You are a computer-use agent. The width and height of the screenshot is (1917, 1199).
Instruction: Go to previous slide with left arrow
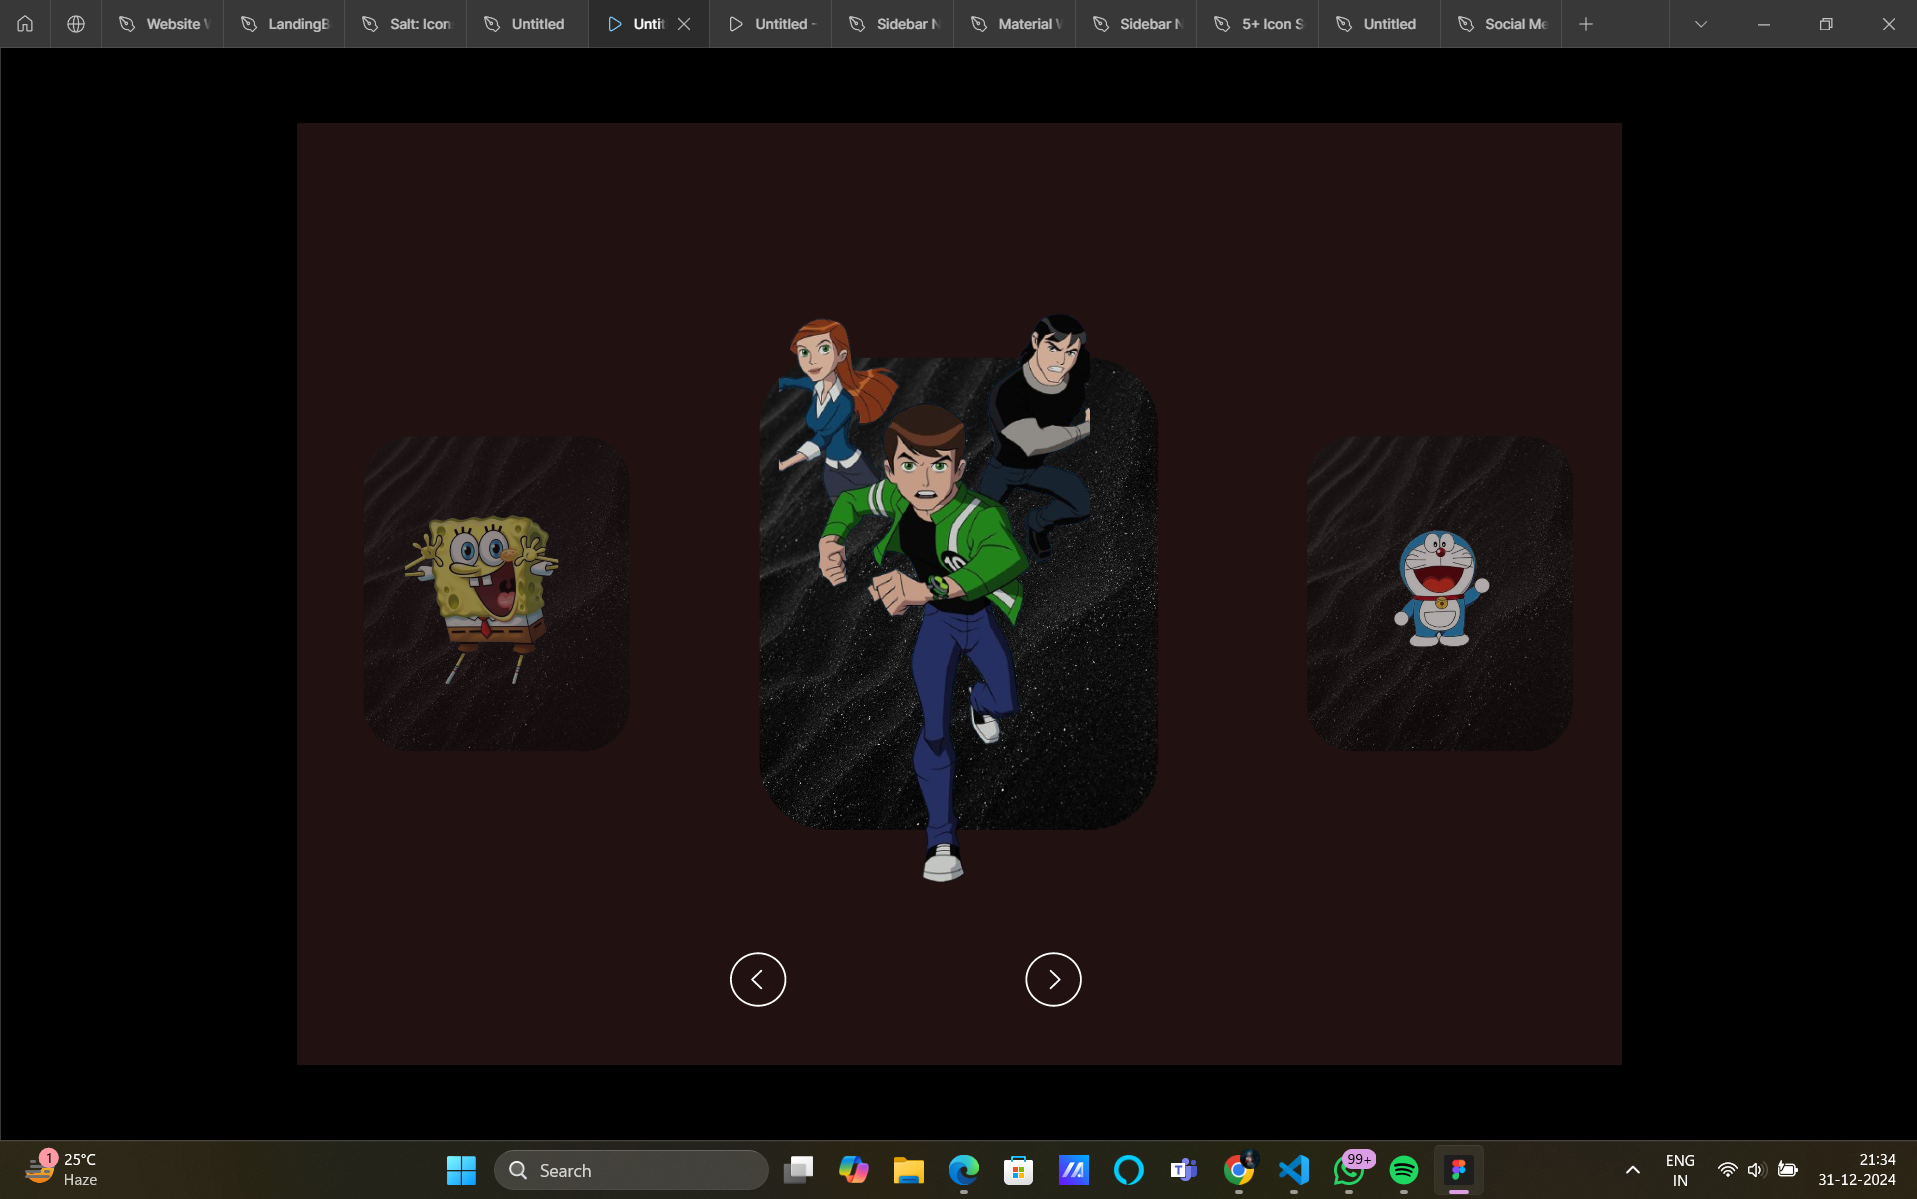[x=758, y=979]
